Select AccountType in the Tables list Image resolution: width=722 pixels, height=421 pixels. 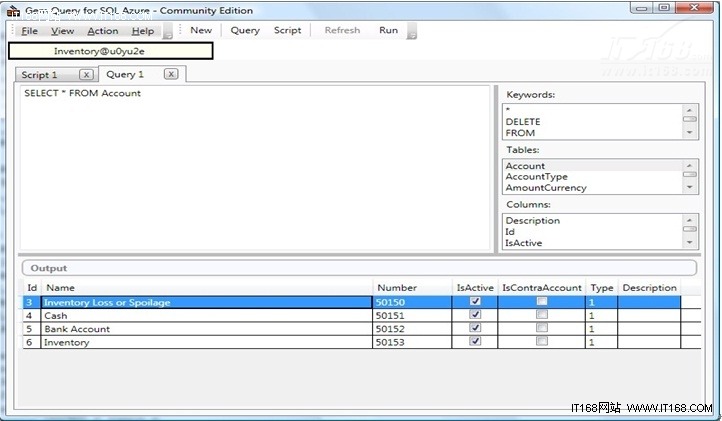pyautogui.click(x=593, y=176)
